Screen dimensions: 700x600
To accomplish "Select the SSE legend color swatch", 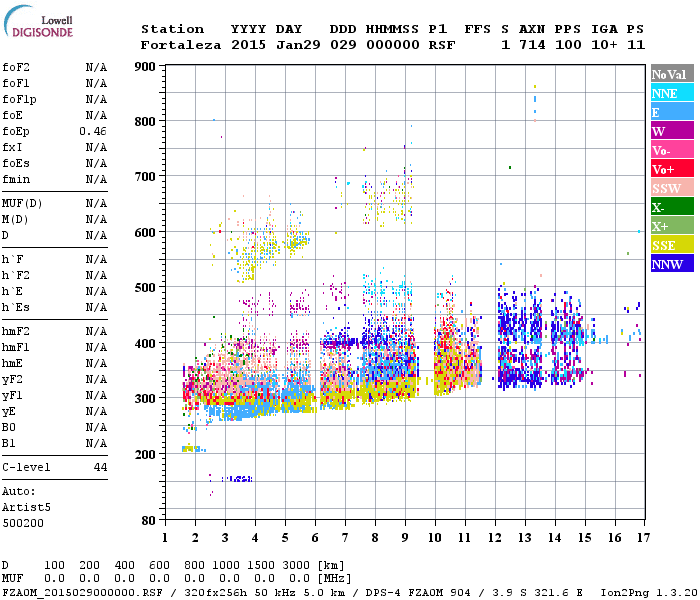I will (672, 245).
